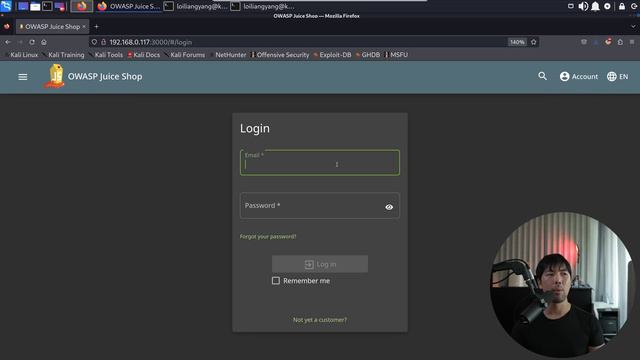640x360 pixels.
Task: Open the Kali Forums bookmark
Action: pos(185,55)
